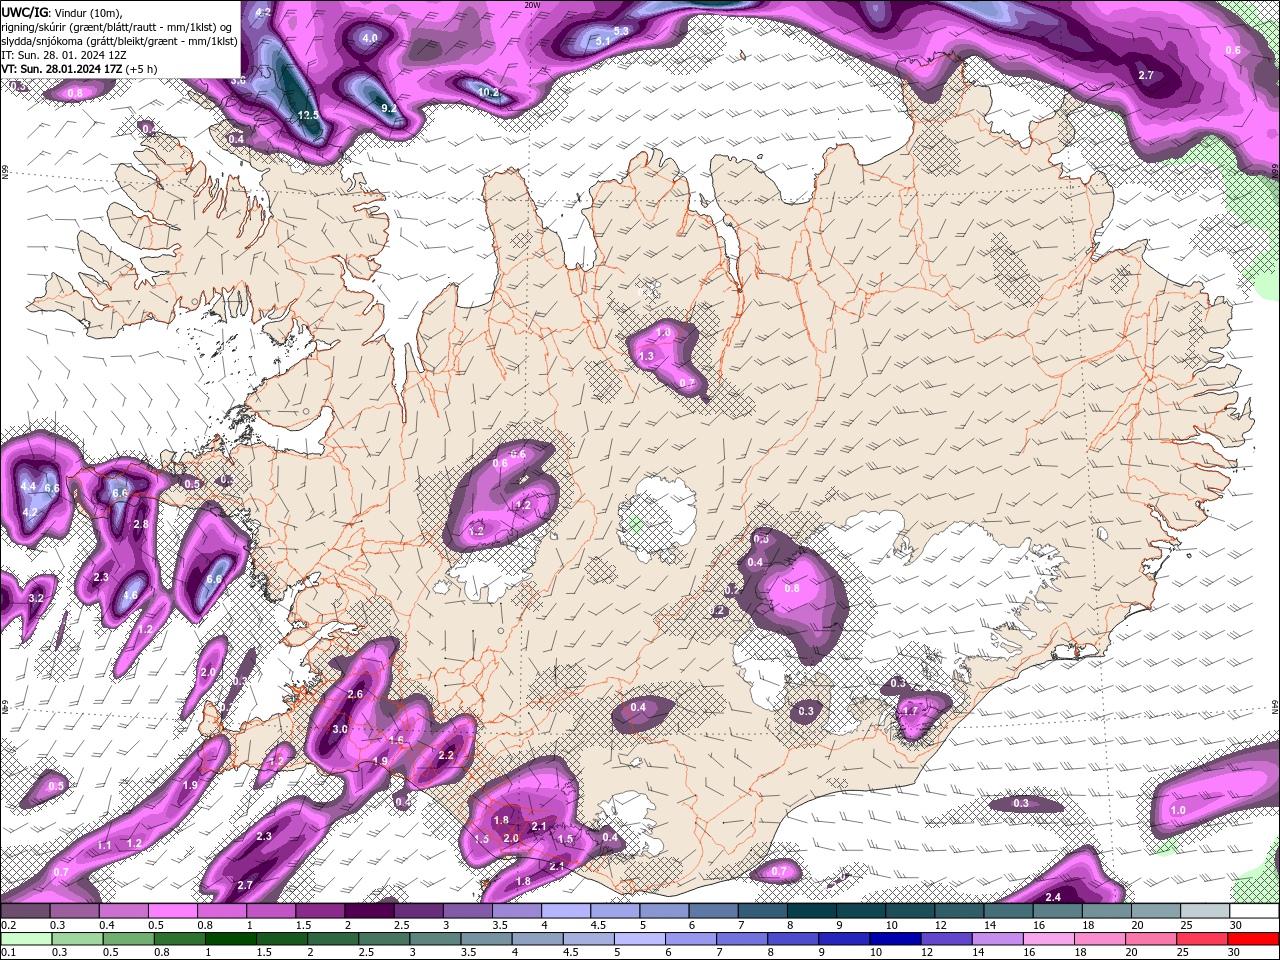The image size is (1280, 960).
Task: Click the 2.2 precipitation value in the southwest
Action: [446, 755]
